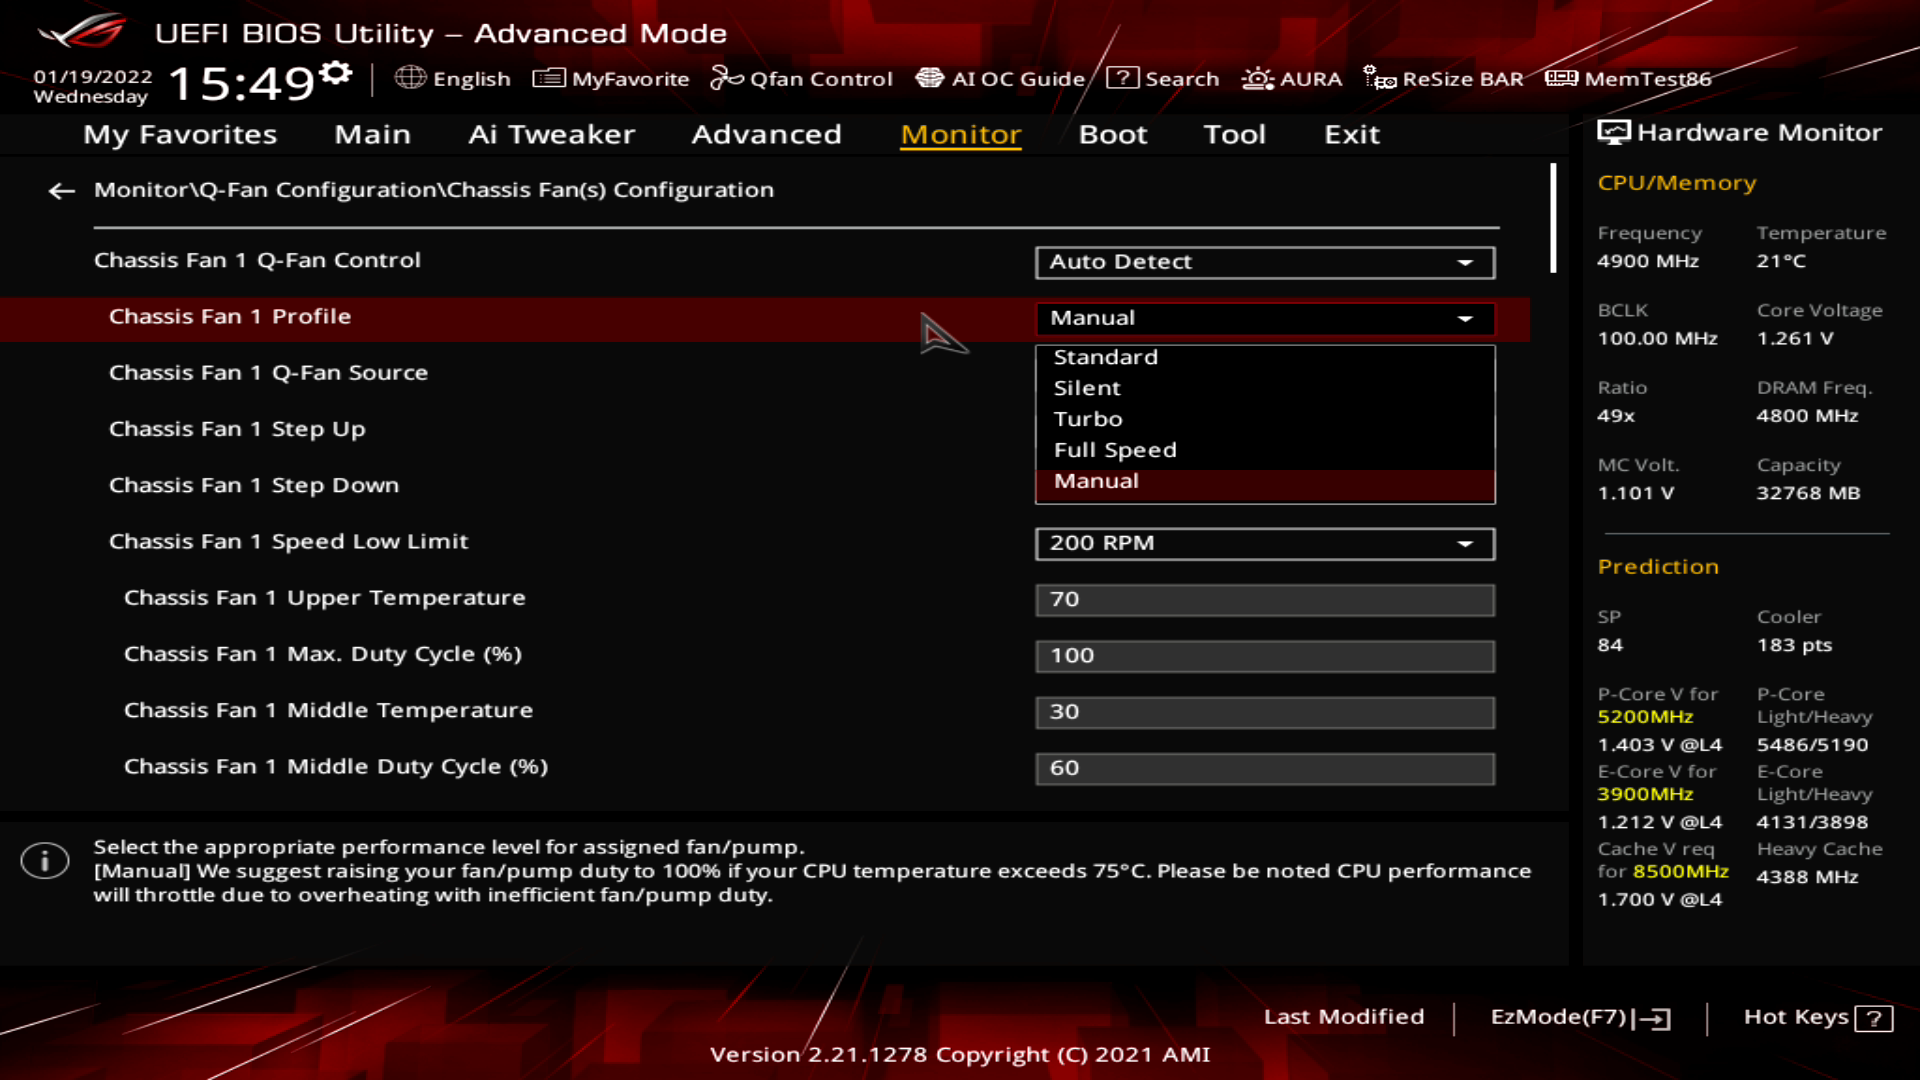
Task: Click the Hardware Monitor display icon
Action: click(x=1613, y=133)
